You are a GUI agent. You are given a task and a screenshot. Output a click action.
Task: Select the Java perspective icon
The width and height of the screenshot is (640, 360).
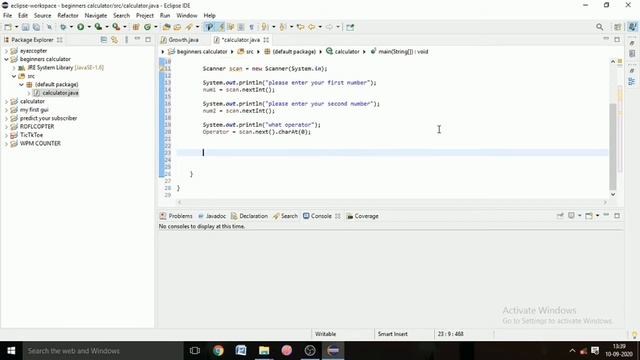632,27
